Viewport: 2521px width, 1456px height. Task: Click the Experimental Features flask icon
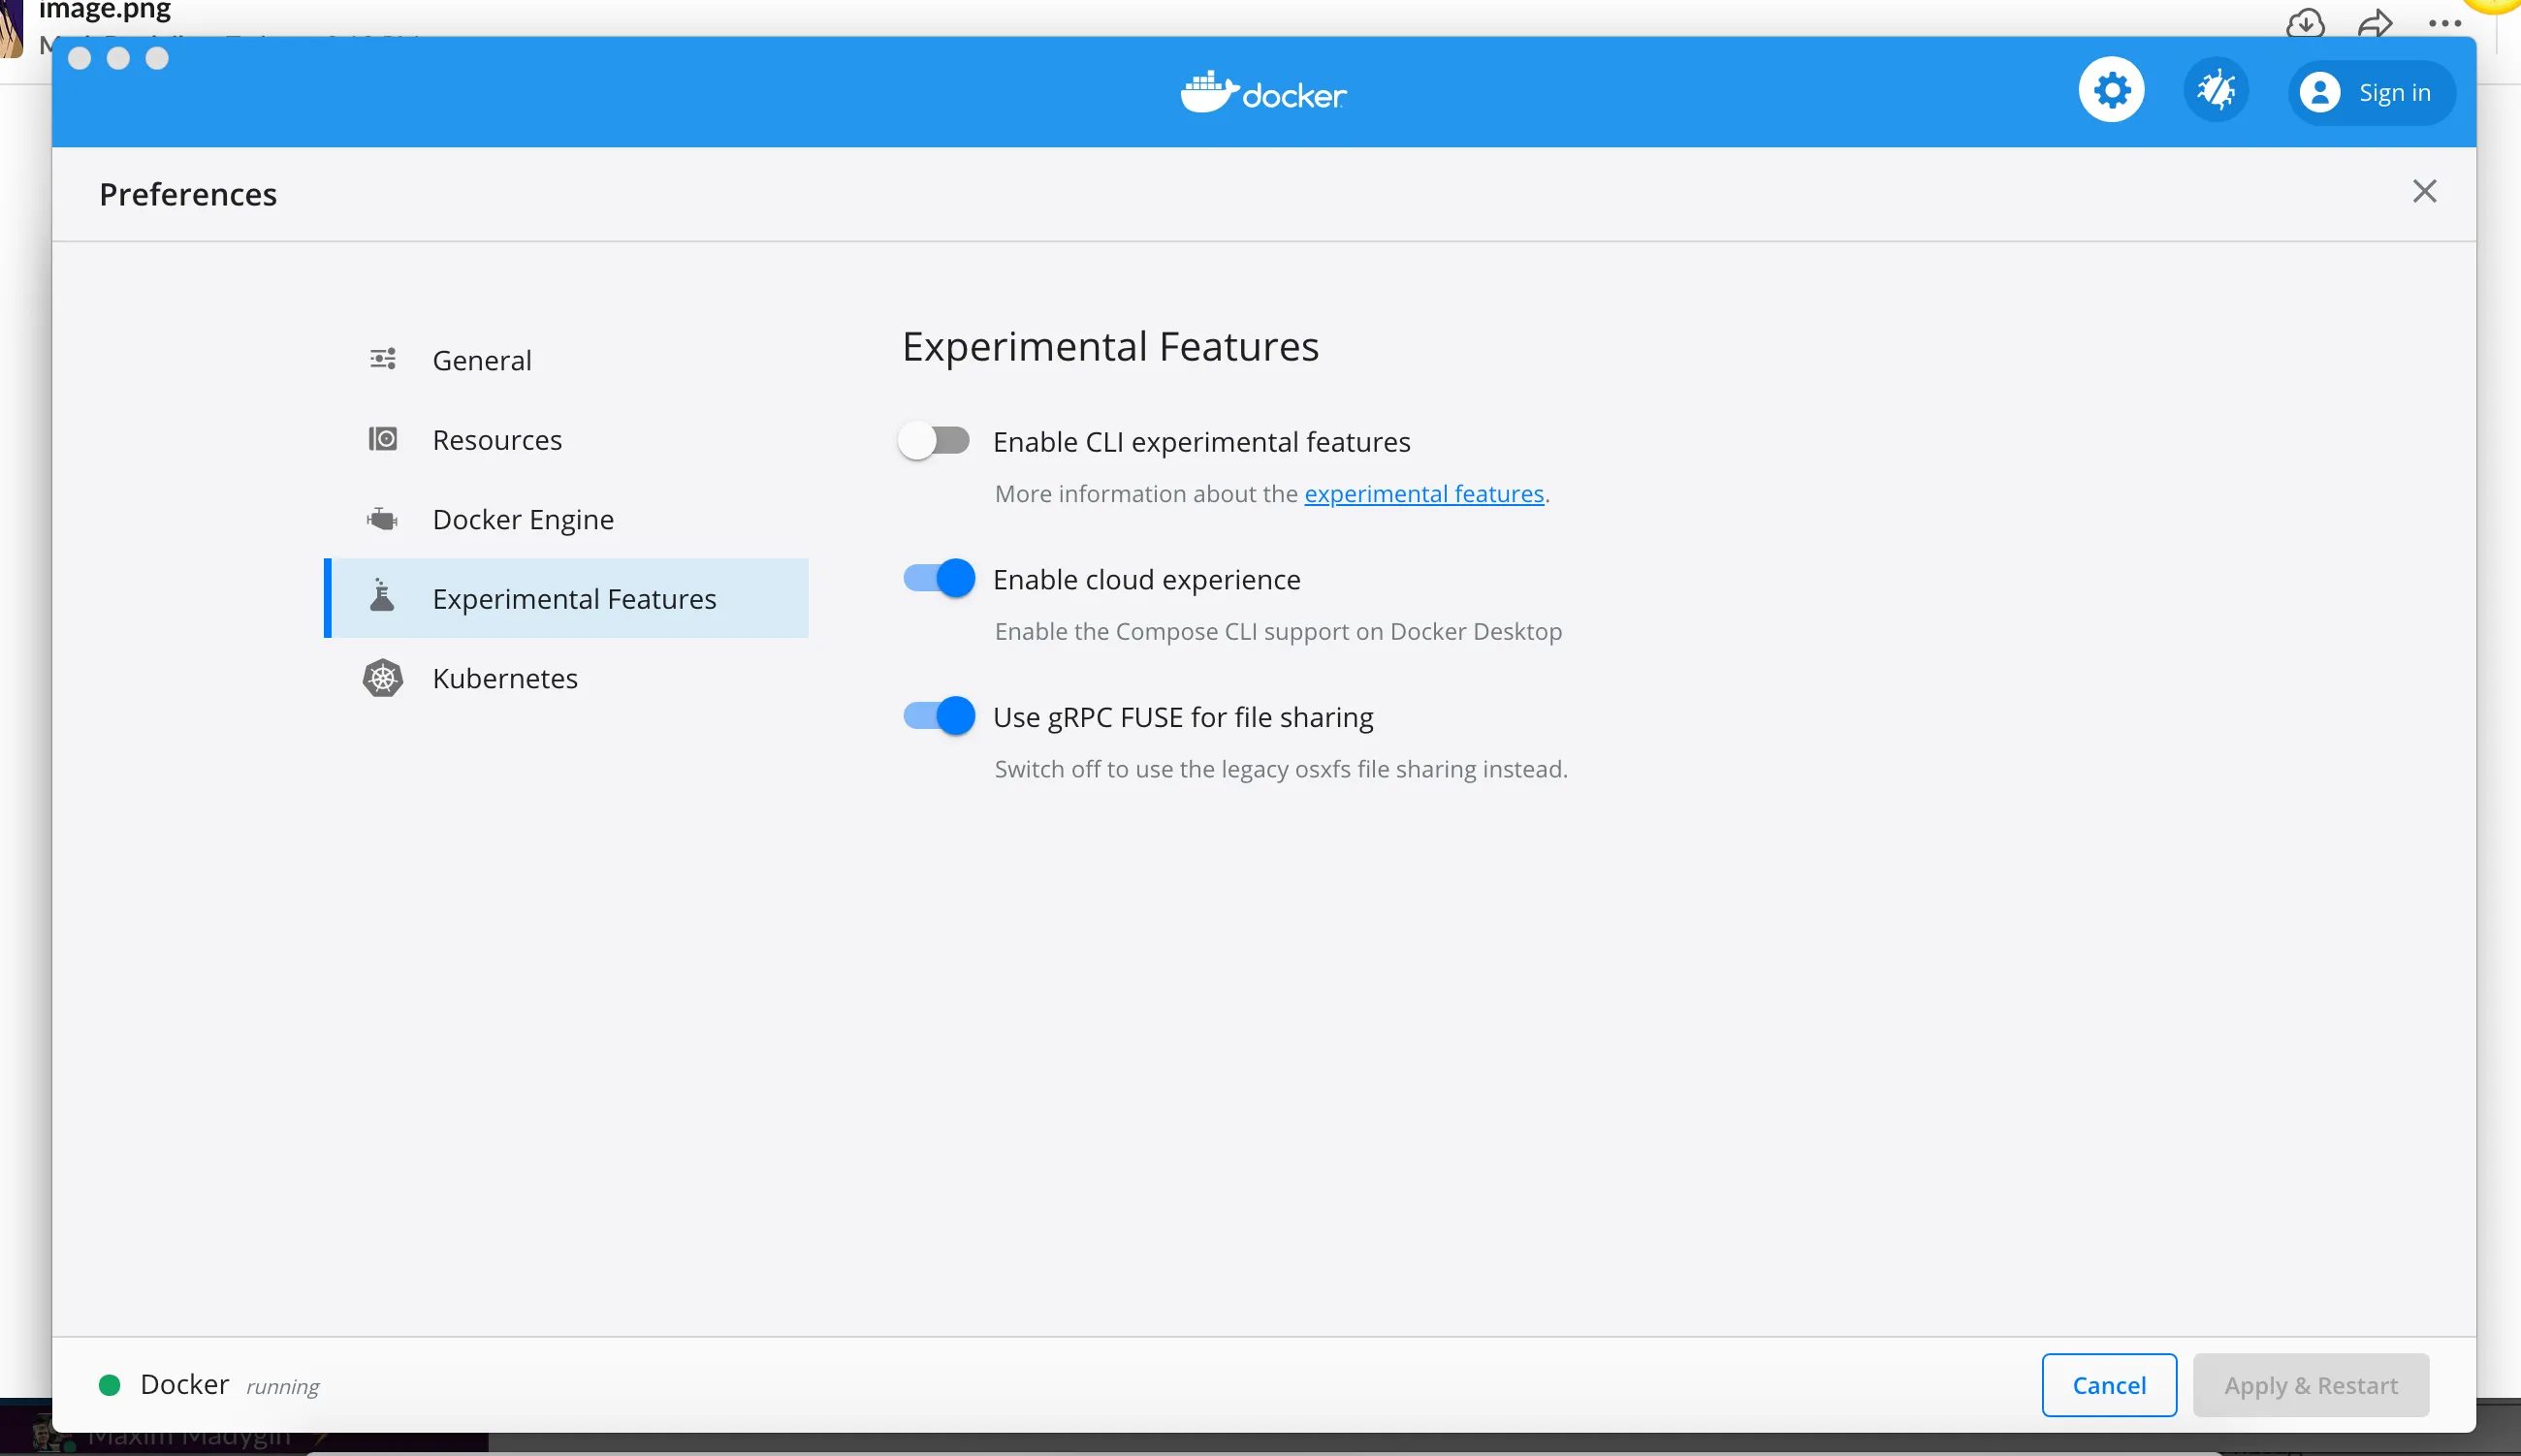point(382,597)
